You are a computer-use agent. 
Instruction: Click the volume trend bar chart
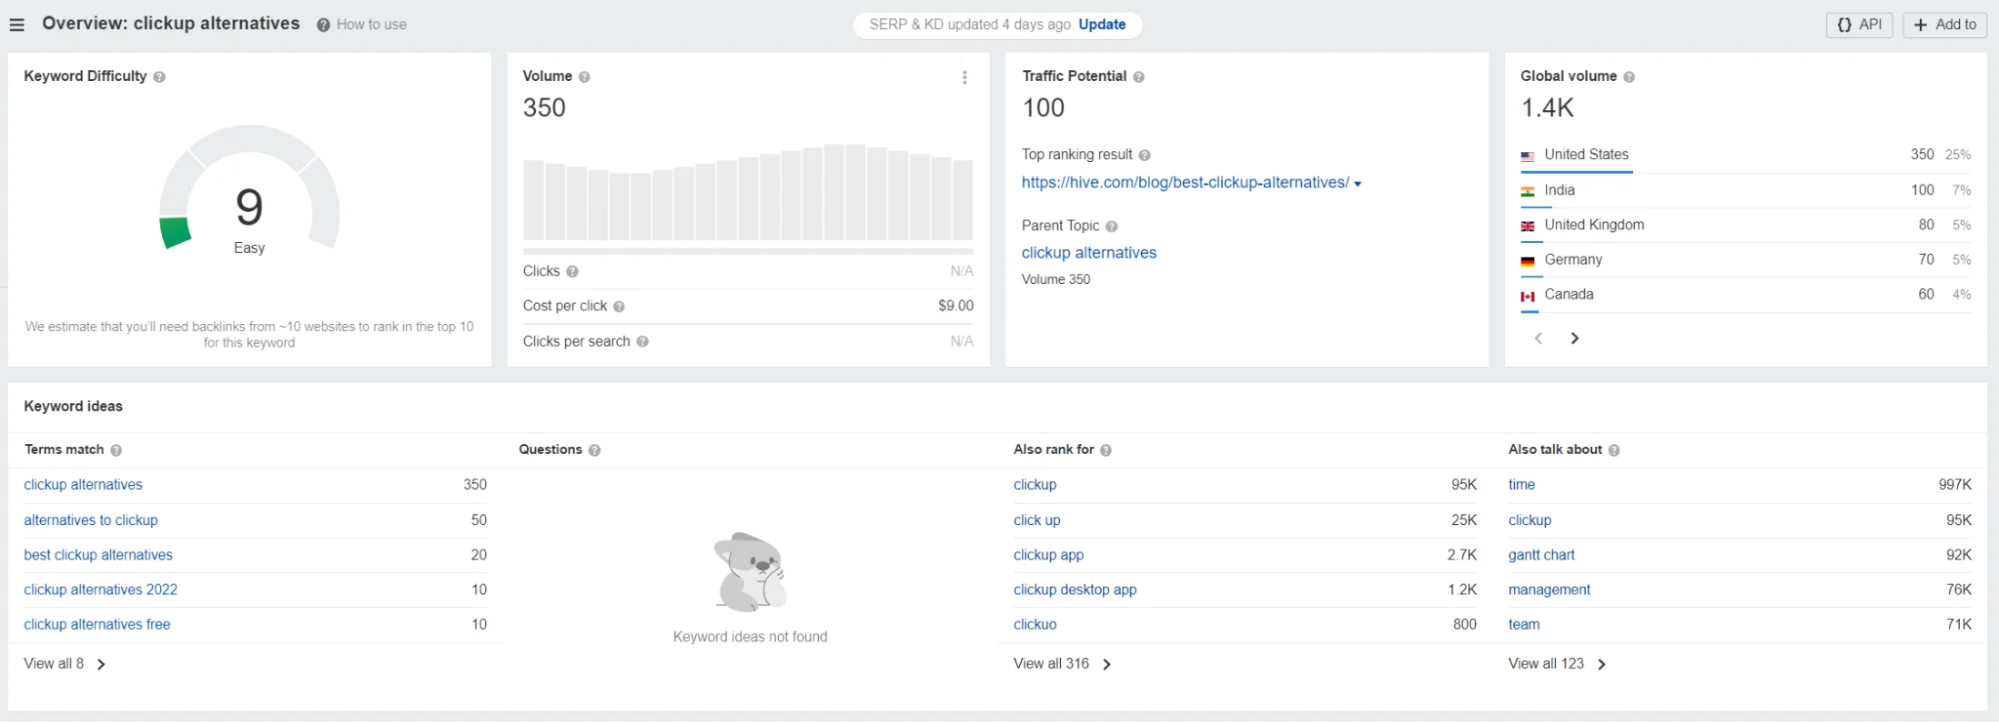point(748,192)
